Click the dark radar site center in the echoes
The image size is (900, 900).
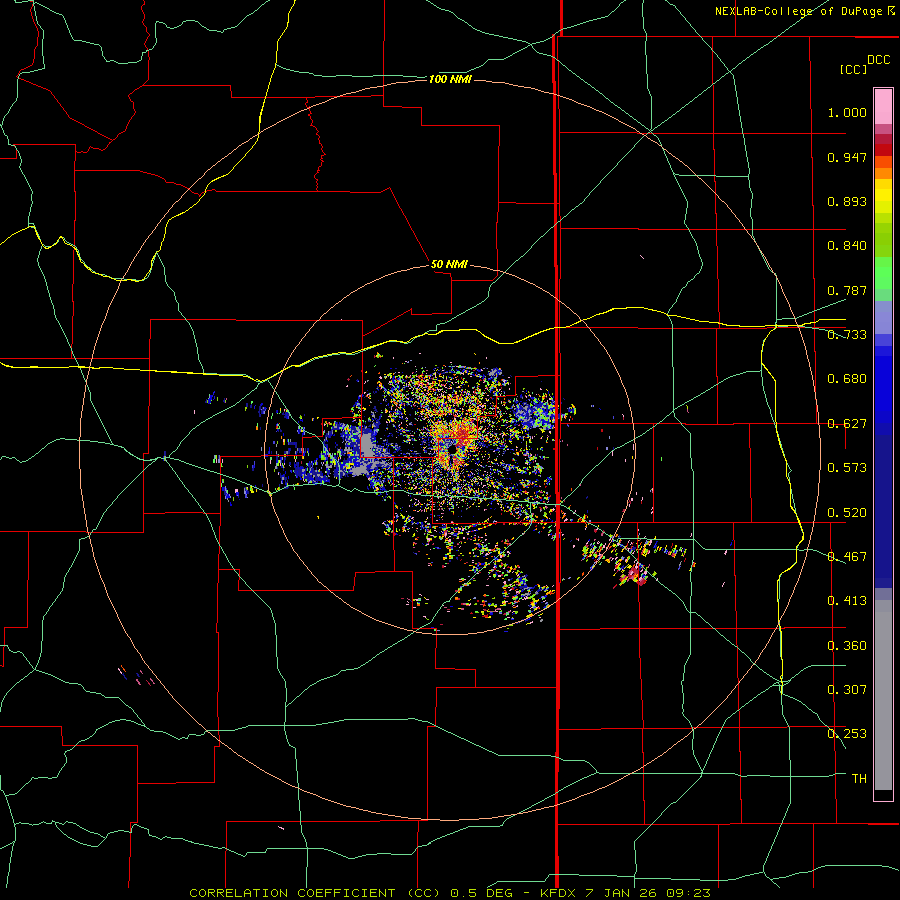click(453, 449)
